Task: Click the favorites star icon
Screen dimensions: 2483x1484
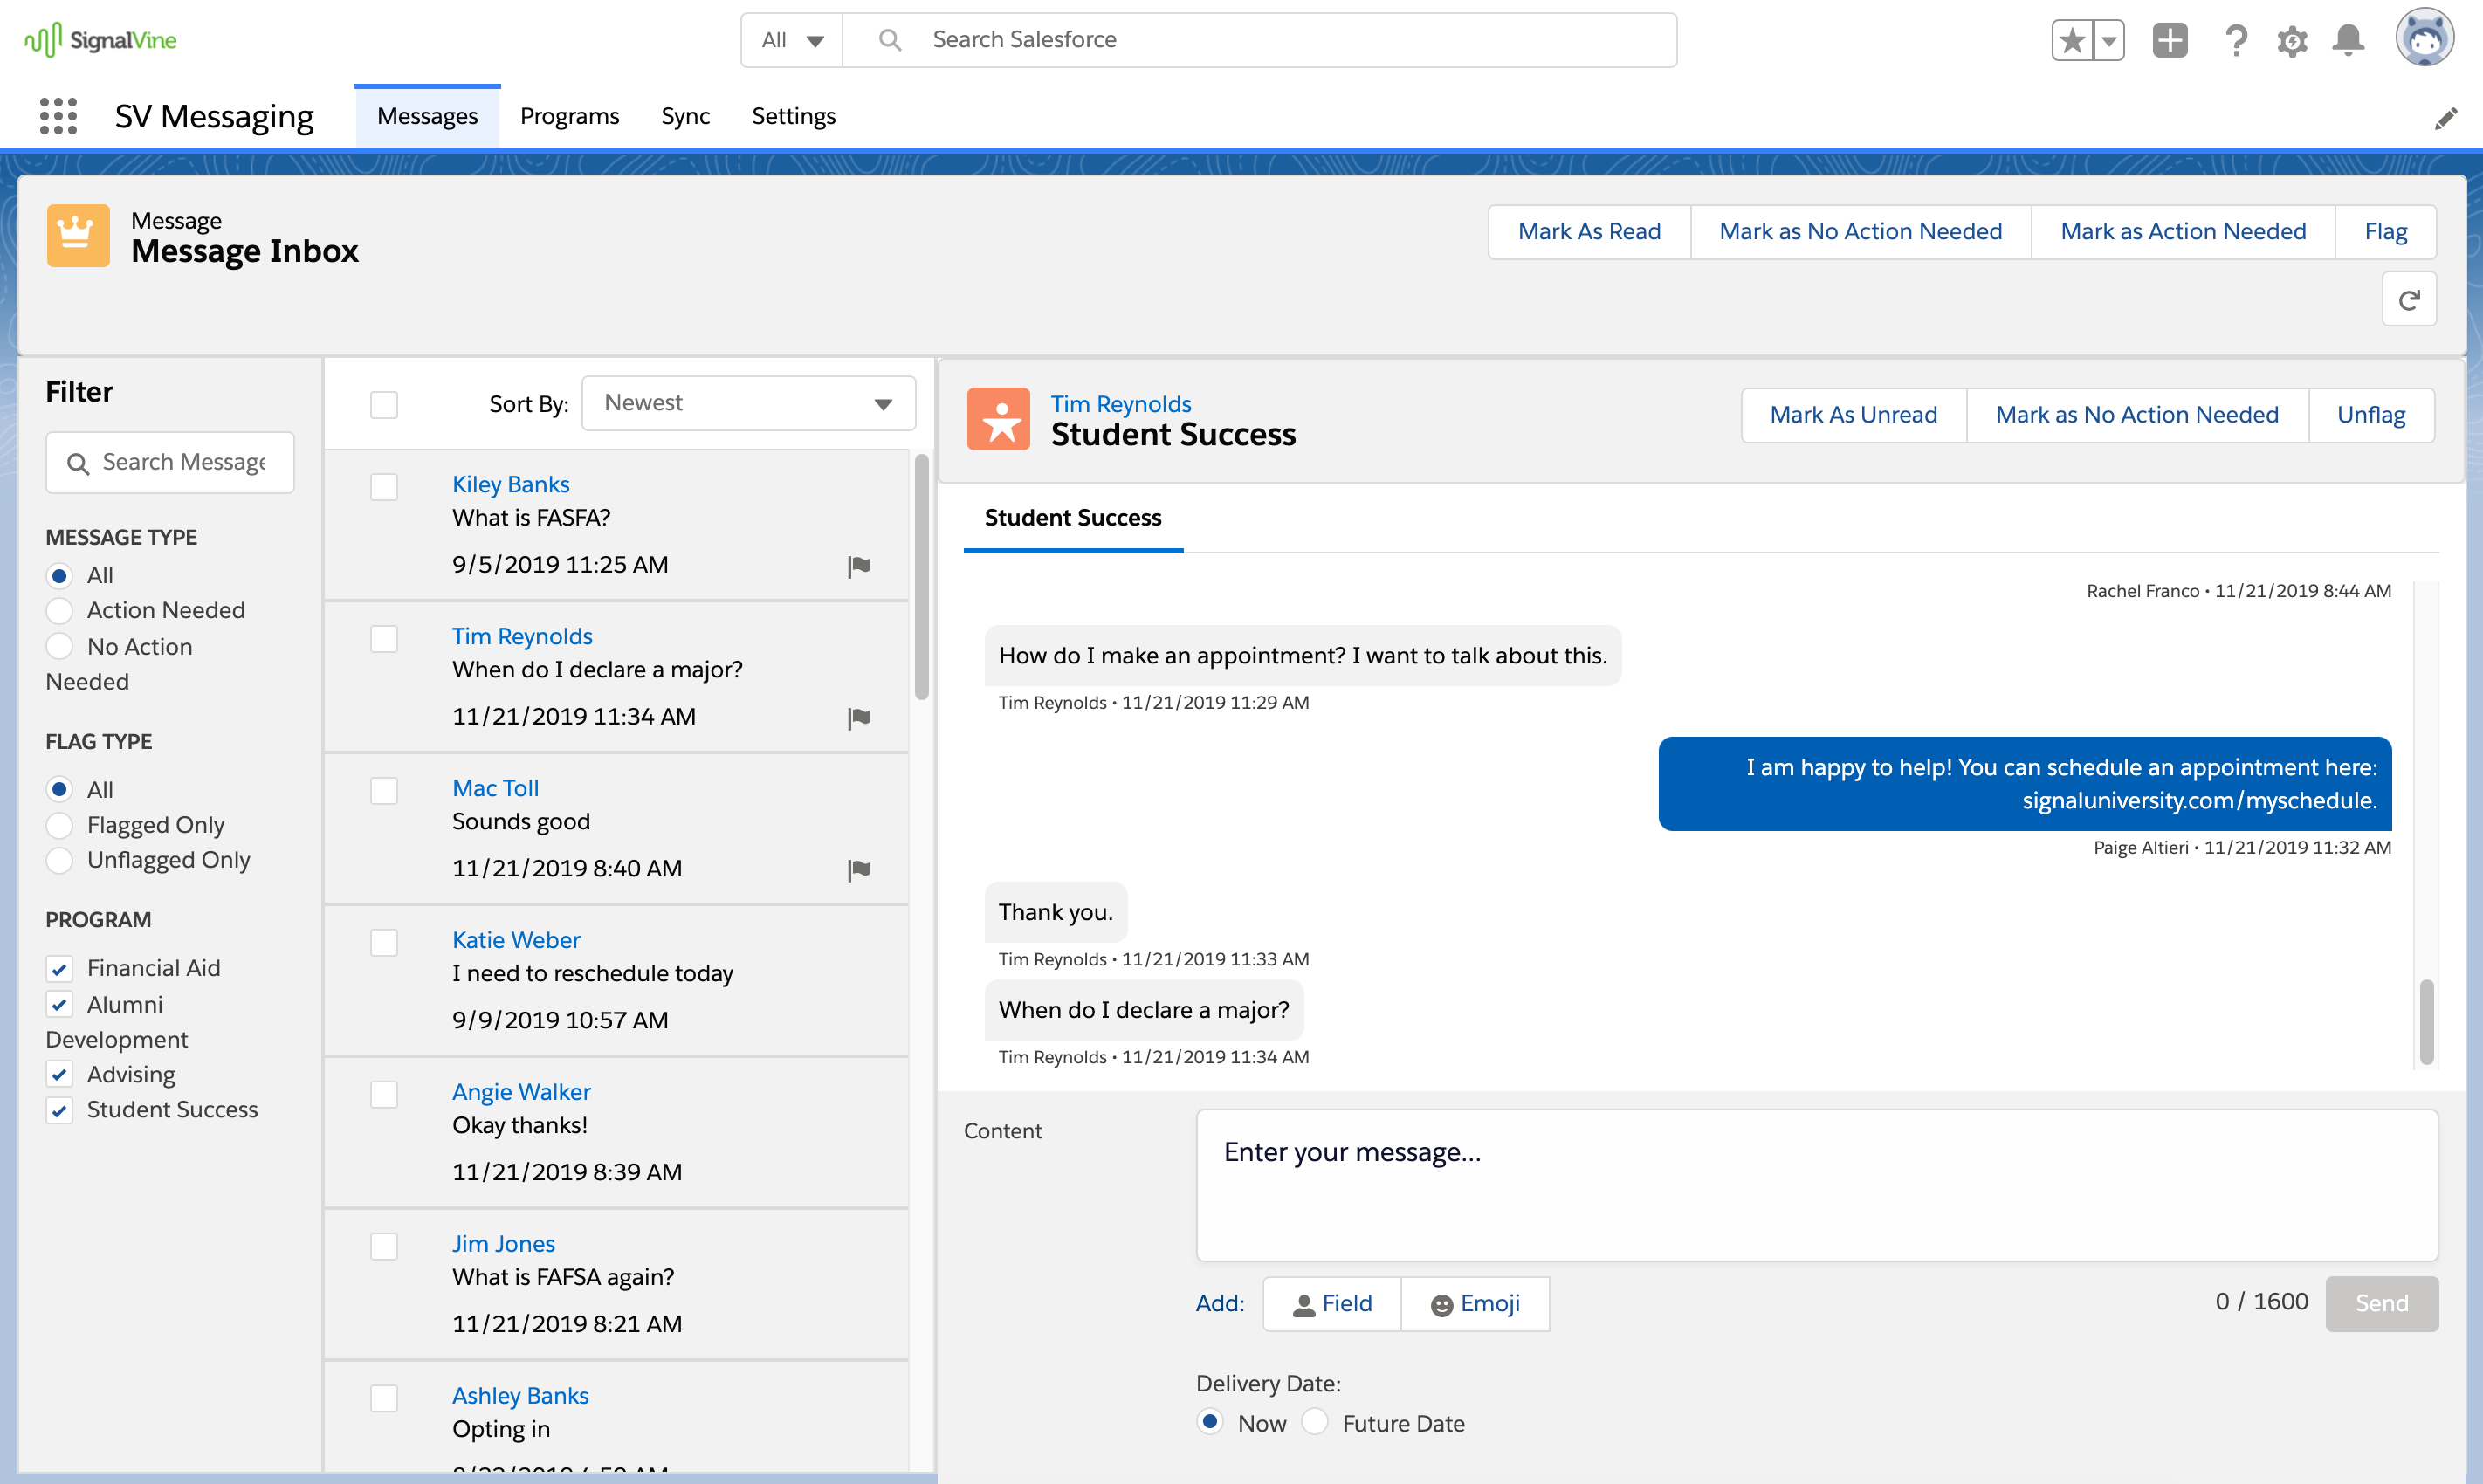Action: tap(2072, 40)
